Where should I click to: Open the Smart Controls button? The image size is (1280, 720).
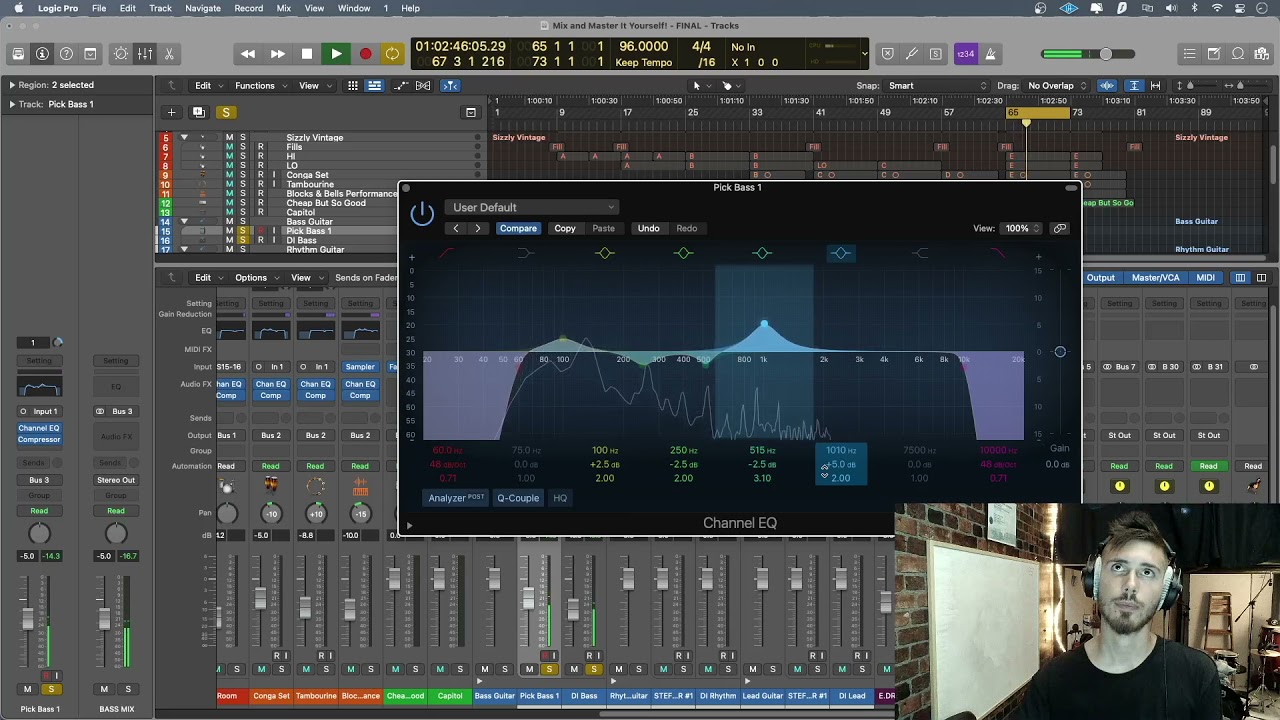(x=121, y=54)
